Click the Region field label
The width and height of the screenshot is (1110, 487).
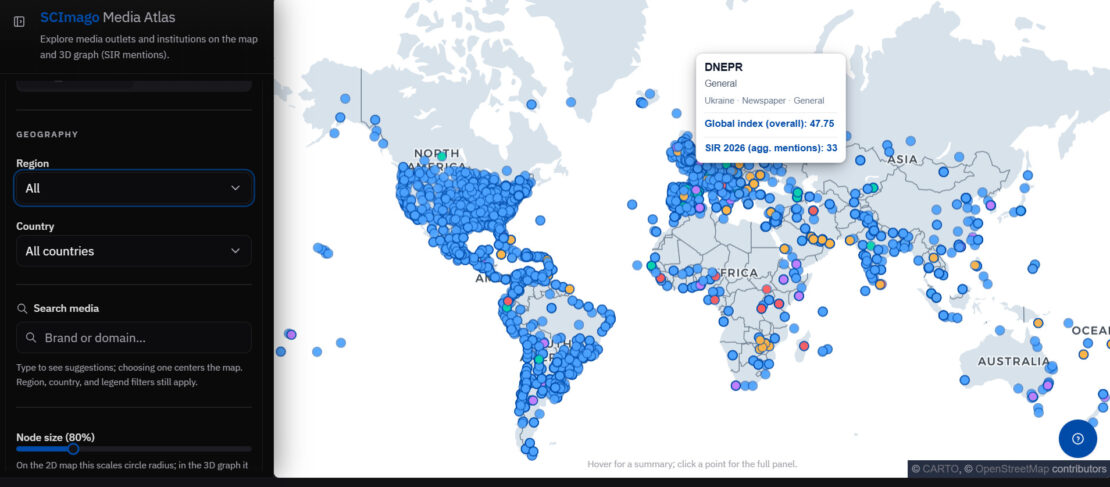[33, 164]
